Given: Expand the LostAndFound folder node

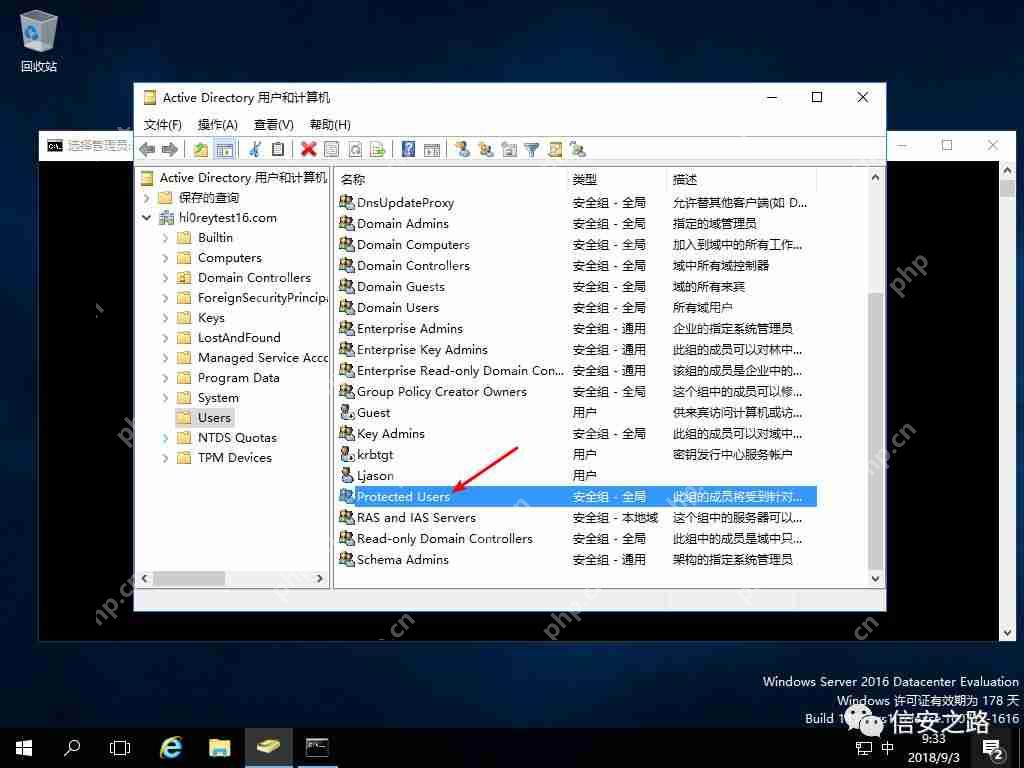Looking at the screenshot, I should [165, 338].
